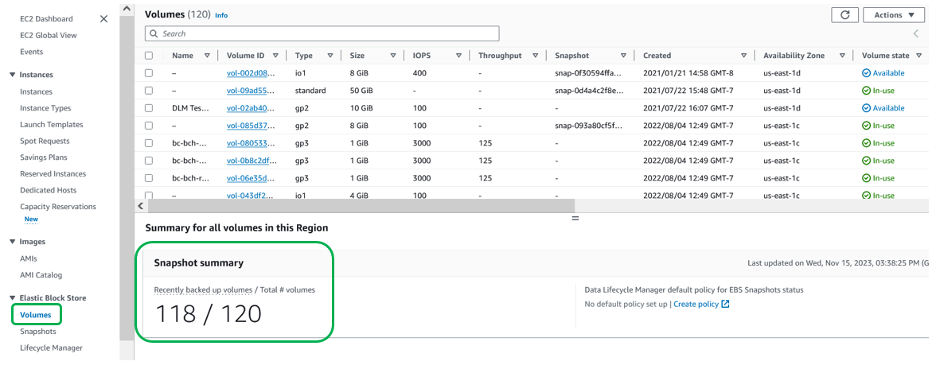Select checkbox for DLM Tes volume row
The width and height of the screenshot is (936, 370).
pos(149,108)
